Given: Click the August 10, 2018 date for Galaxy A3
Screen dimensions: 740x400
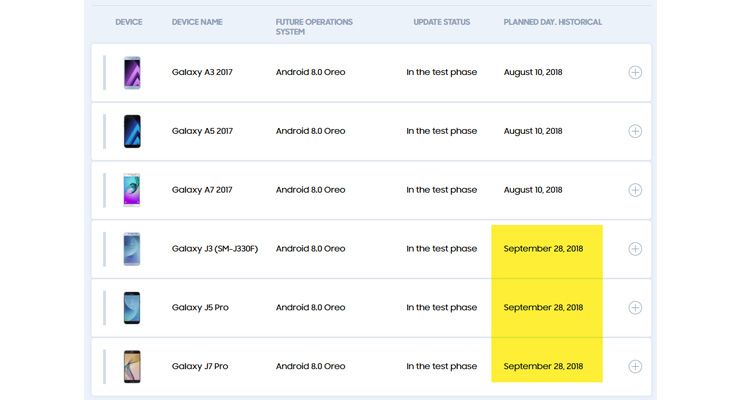Looking at the screenshot, I should pos(533,72).
